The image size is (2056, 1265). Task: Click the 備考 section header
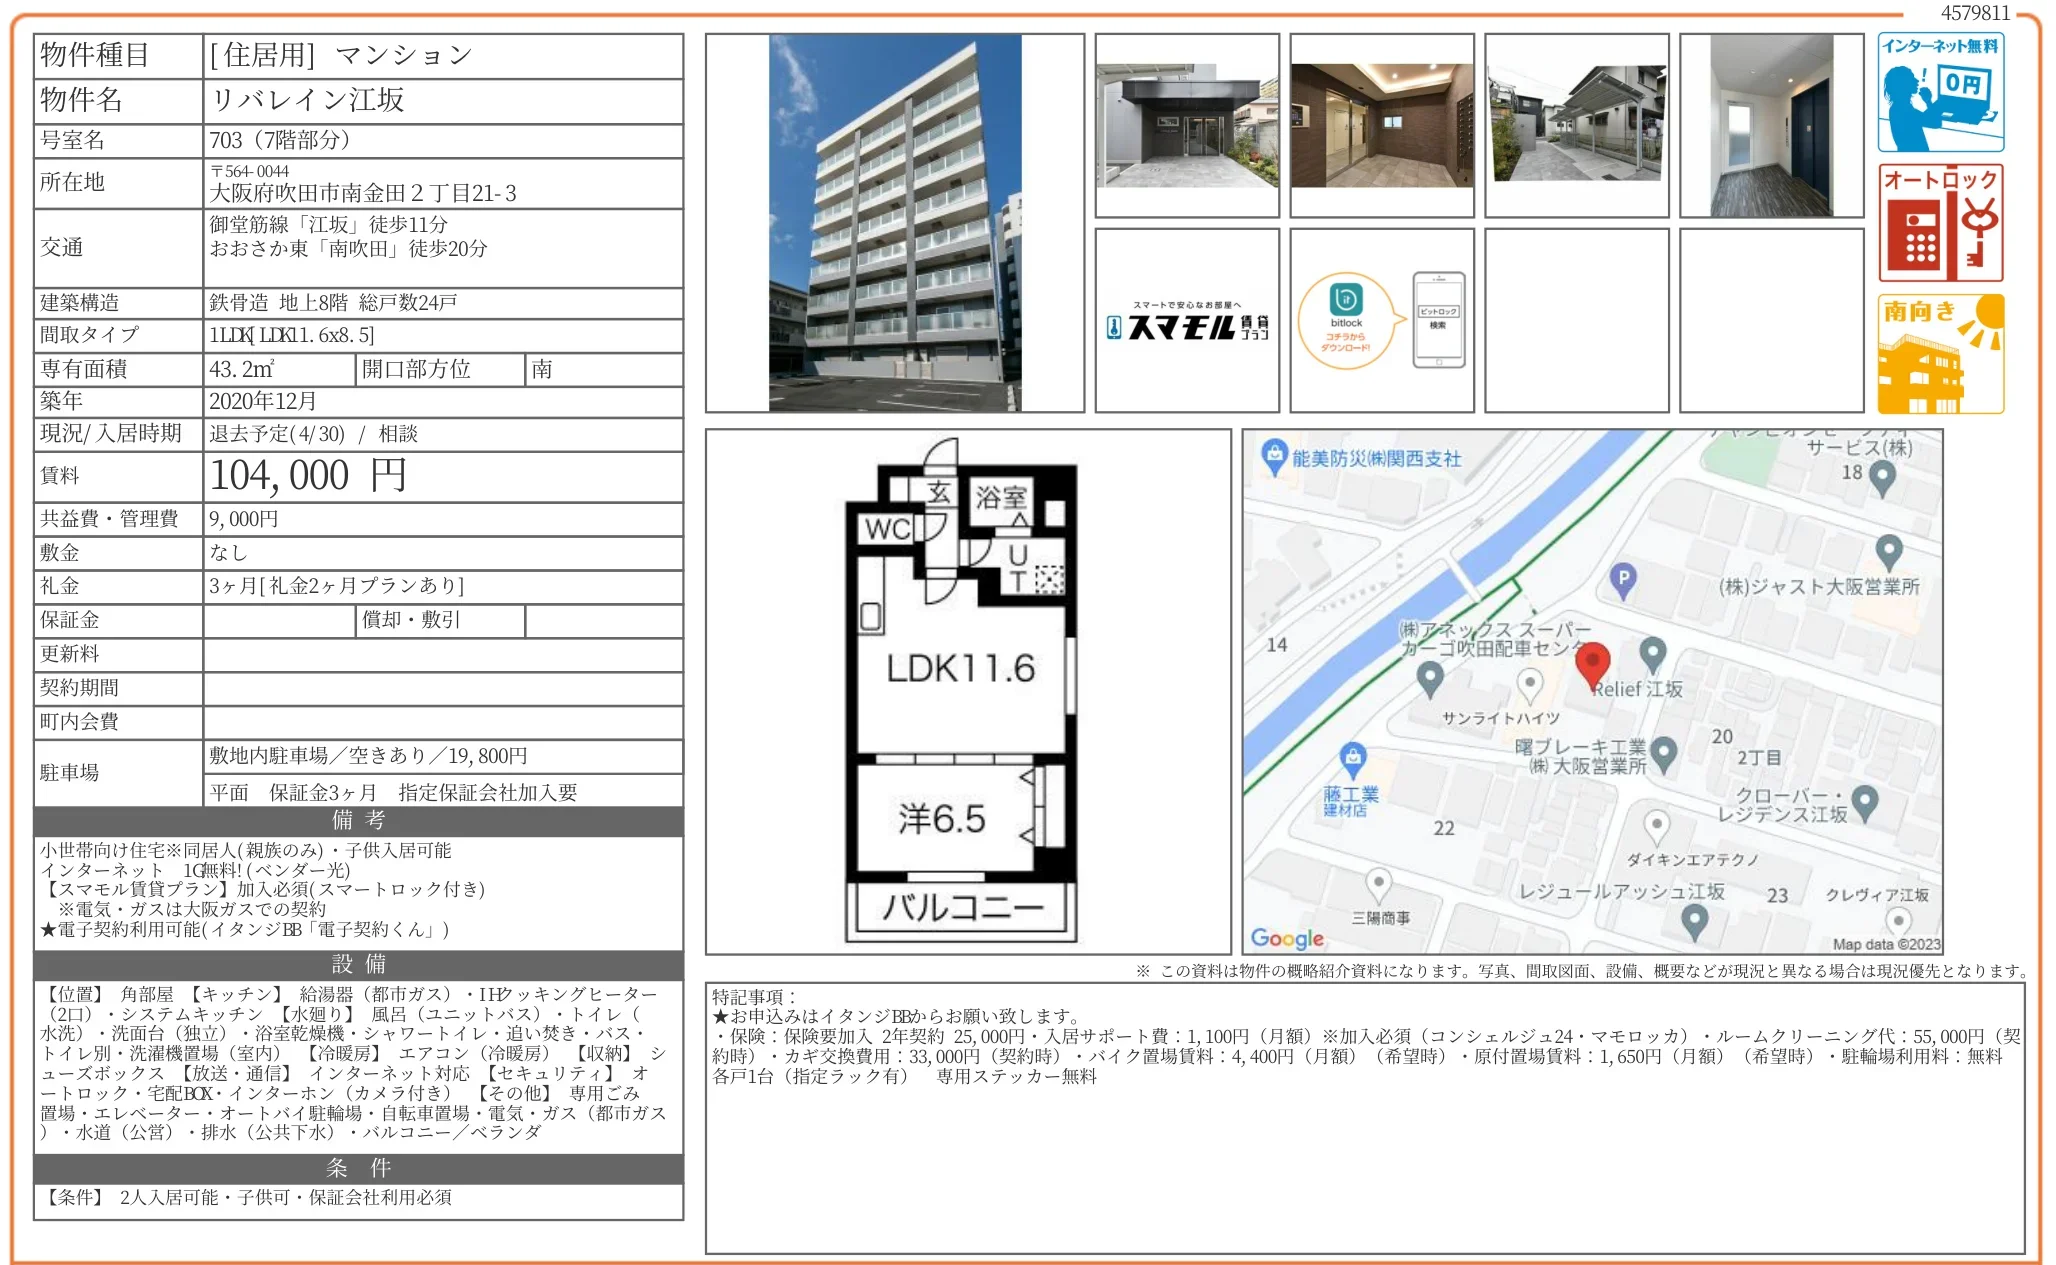coord(358,821)
